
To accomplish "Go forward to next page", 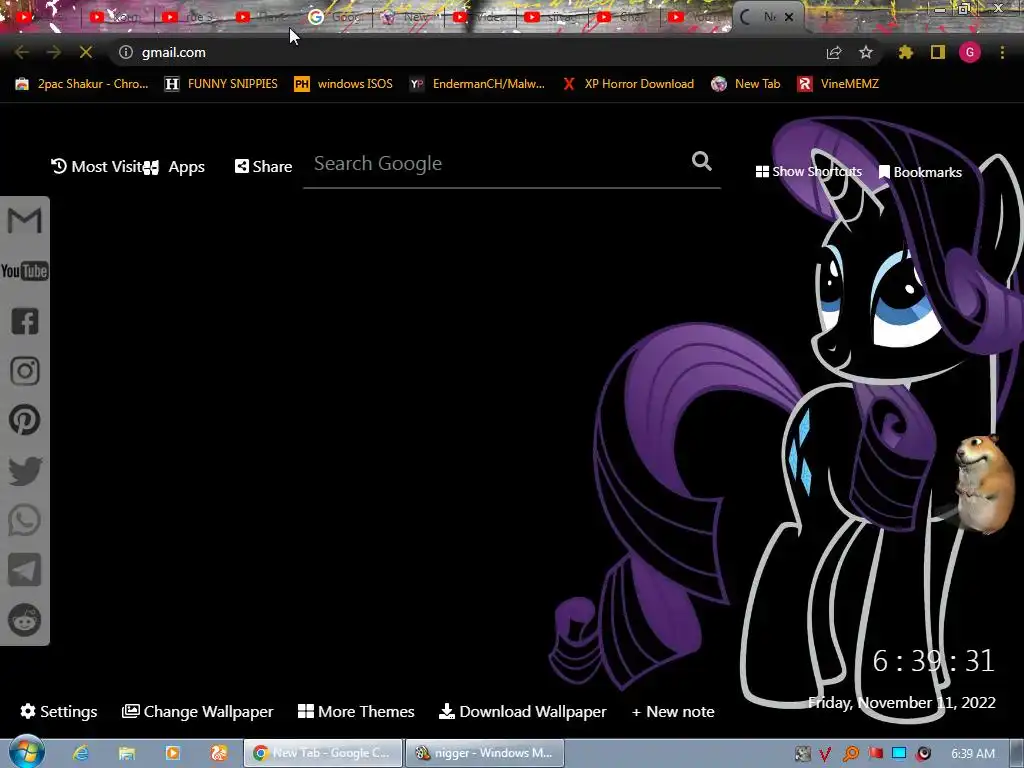I will coord(54,52).
